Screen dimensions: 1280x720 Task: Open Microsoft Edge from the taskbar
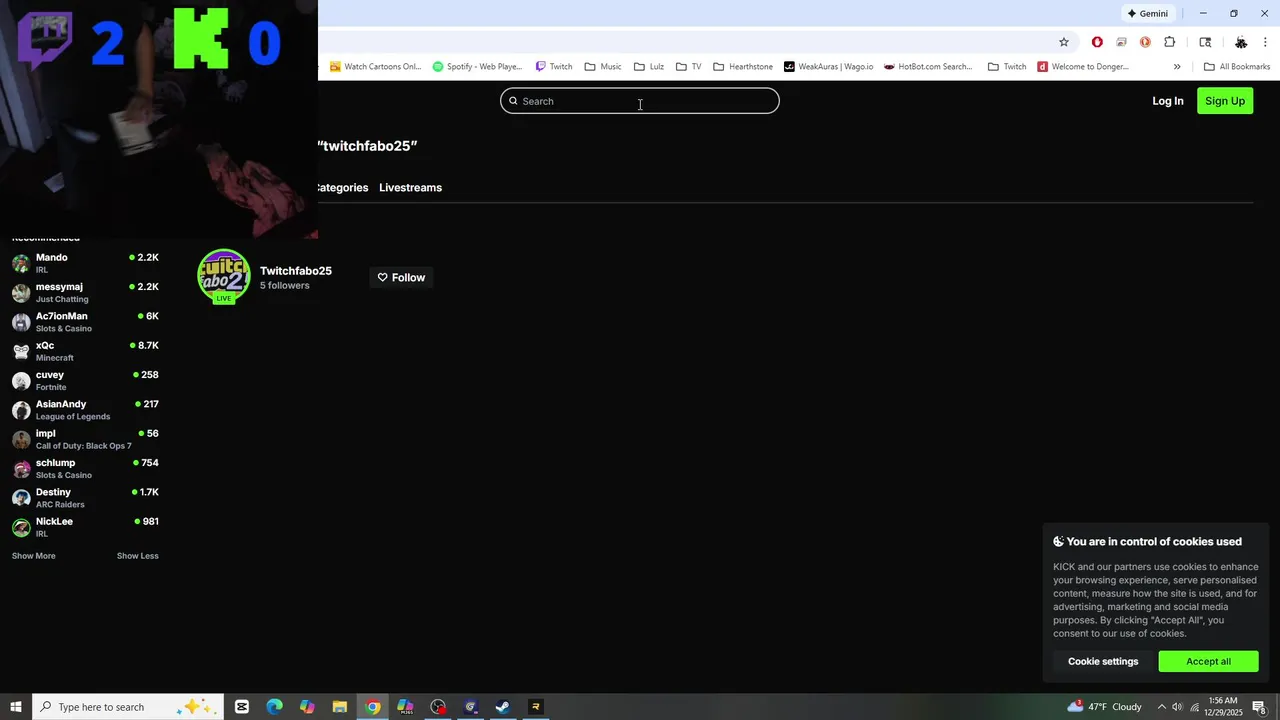tap(274, 707)
